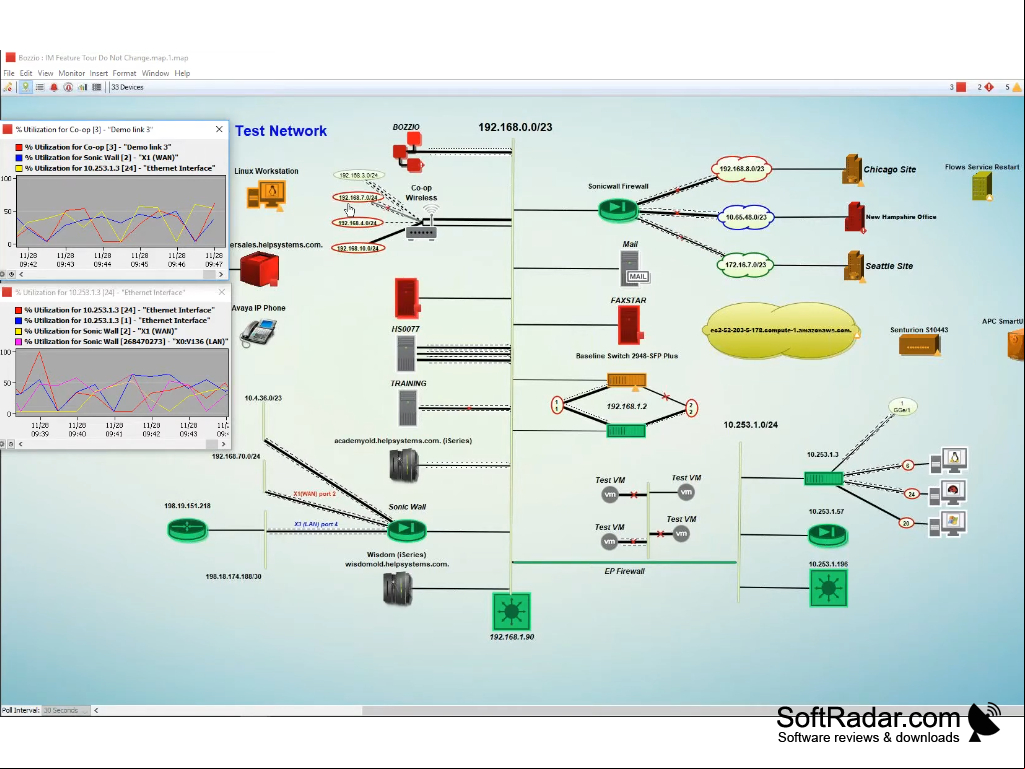Click the pie-chart mode button in top chart

pos(11,275)
